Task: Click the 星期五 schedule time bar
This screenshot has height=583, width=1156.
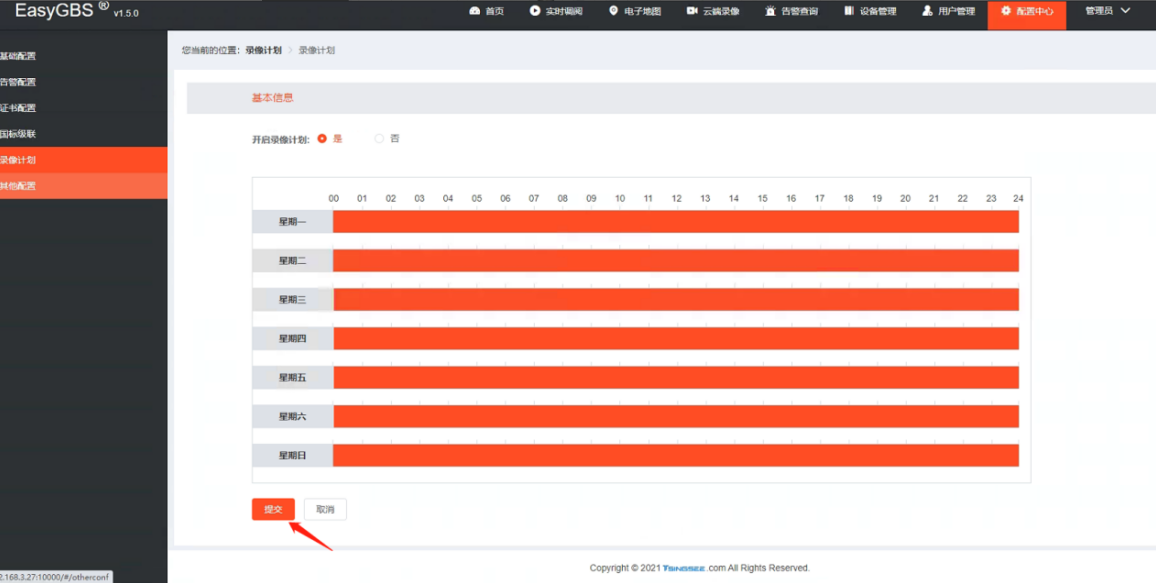Action: click(676, 377)
